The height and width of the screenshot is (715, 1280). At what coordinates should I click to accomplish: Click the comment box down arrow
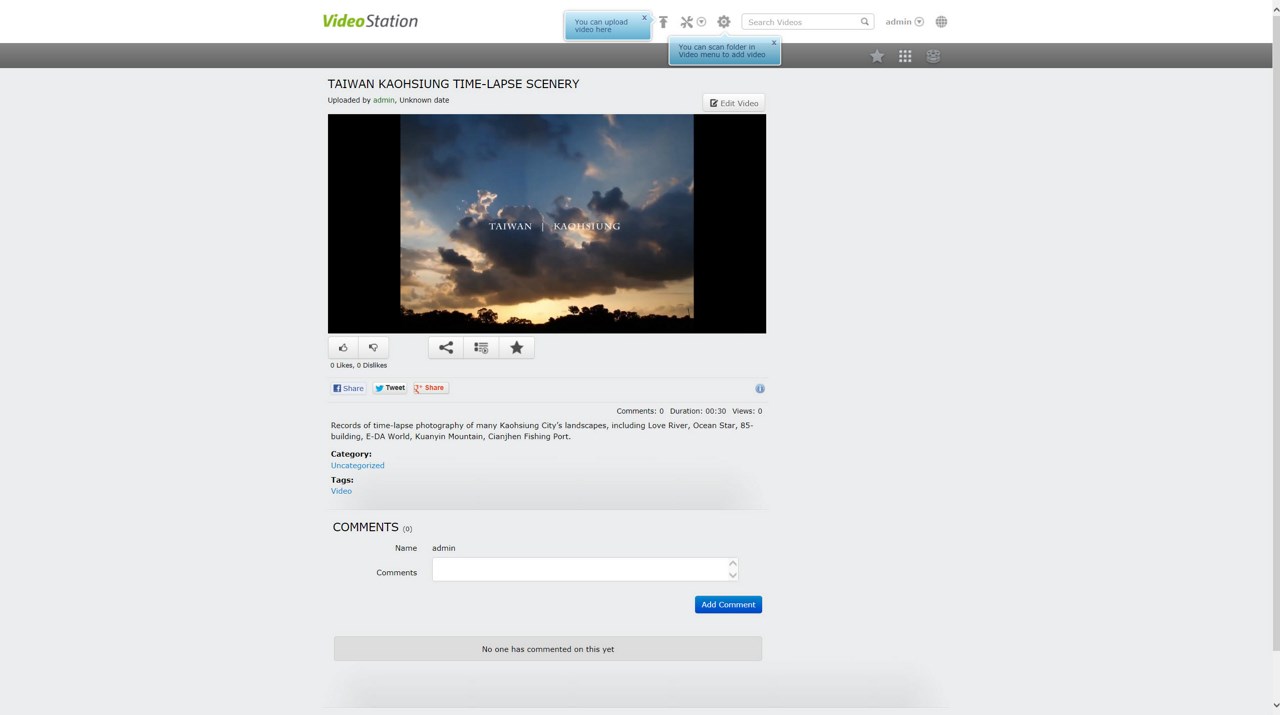tap(733, 575)
